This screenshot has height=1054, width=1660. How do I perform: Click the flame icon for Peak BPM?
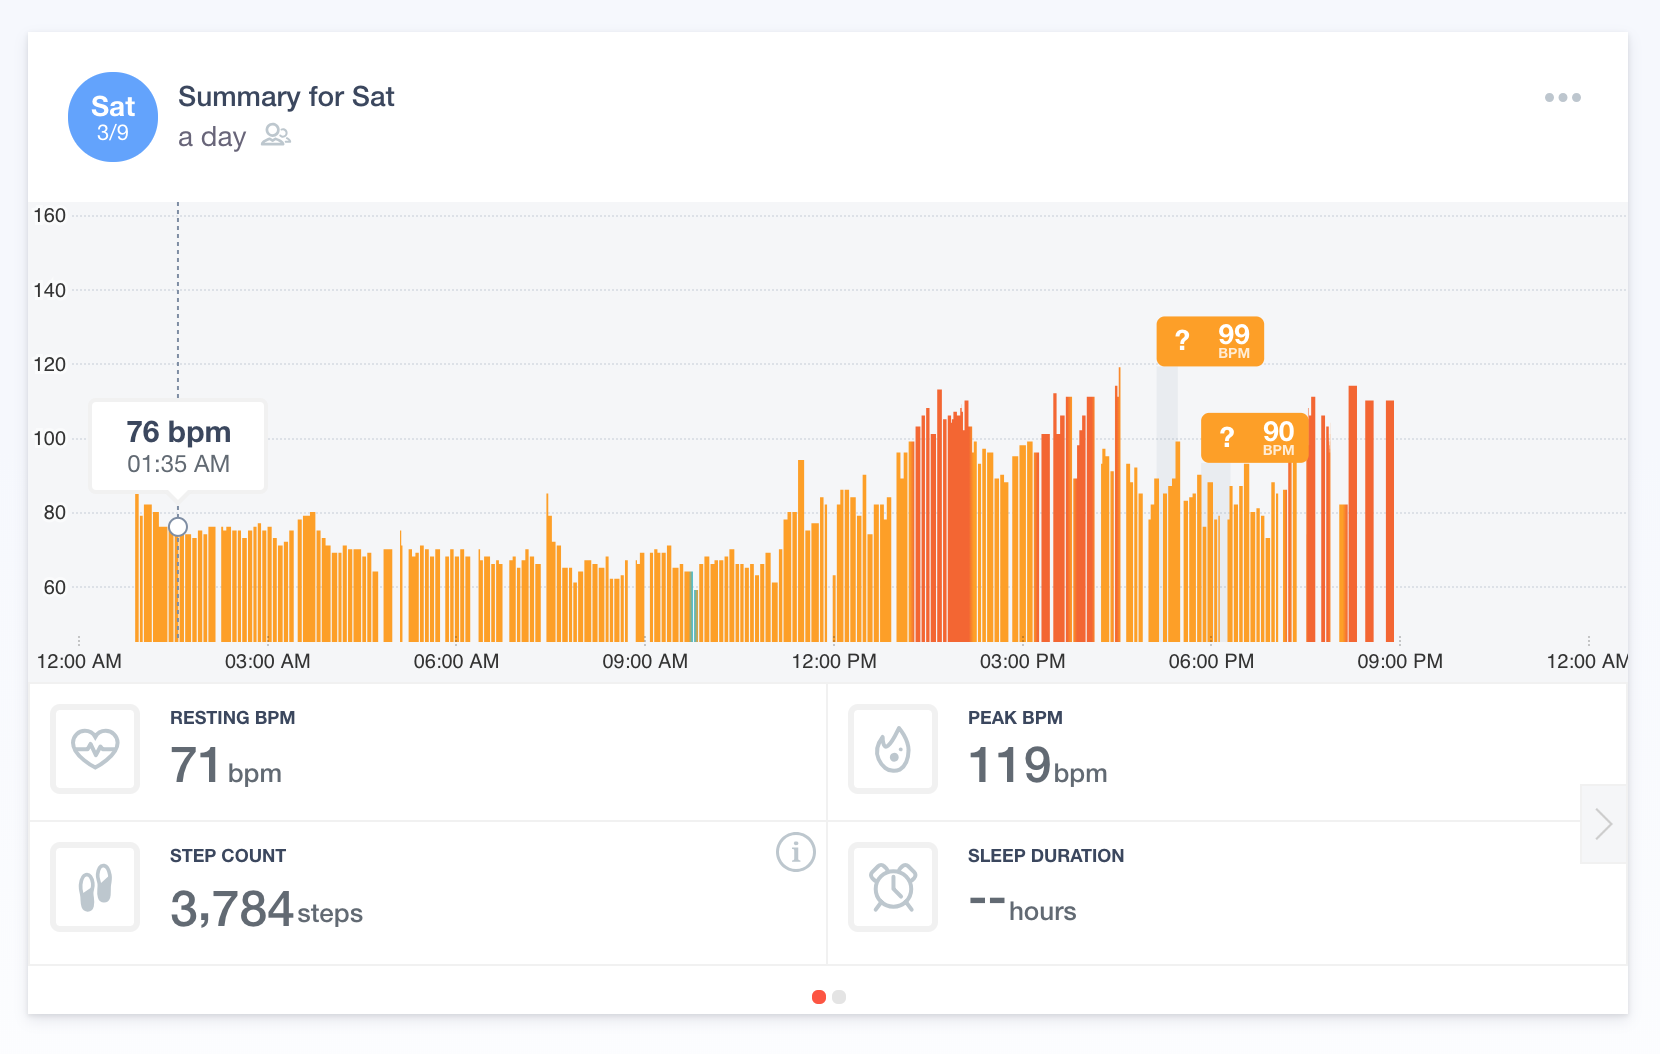(892, 748)
